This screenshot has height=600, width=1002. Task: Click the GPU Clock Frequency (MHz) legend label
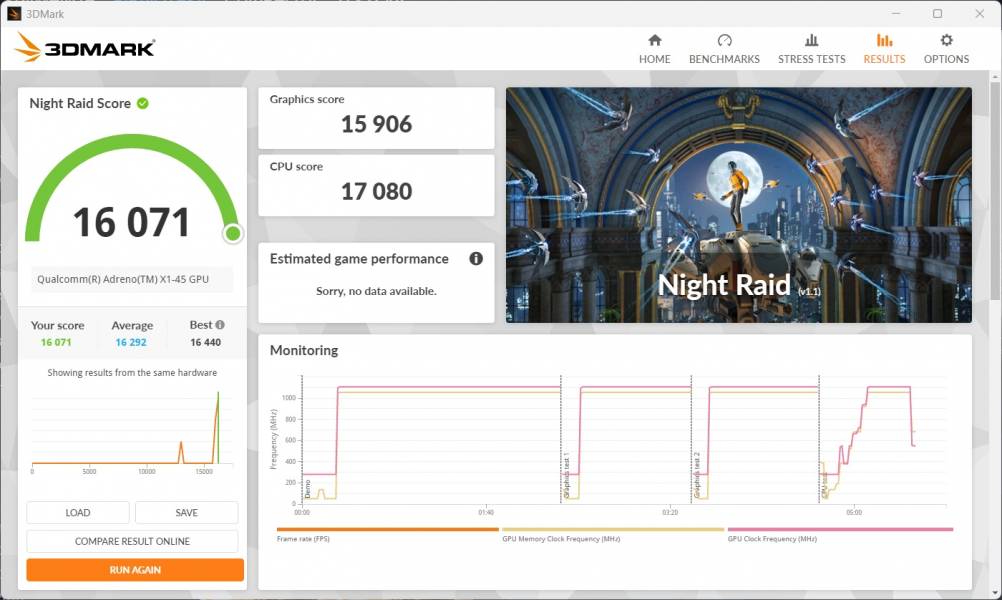point(772,539)
